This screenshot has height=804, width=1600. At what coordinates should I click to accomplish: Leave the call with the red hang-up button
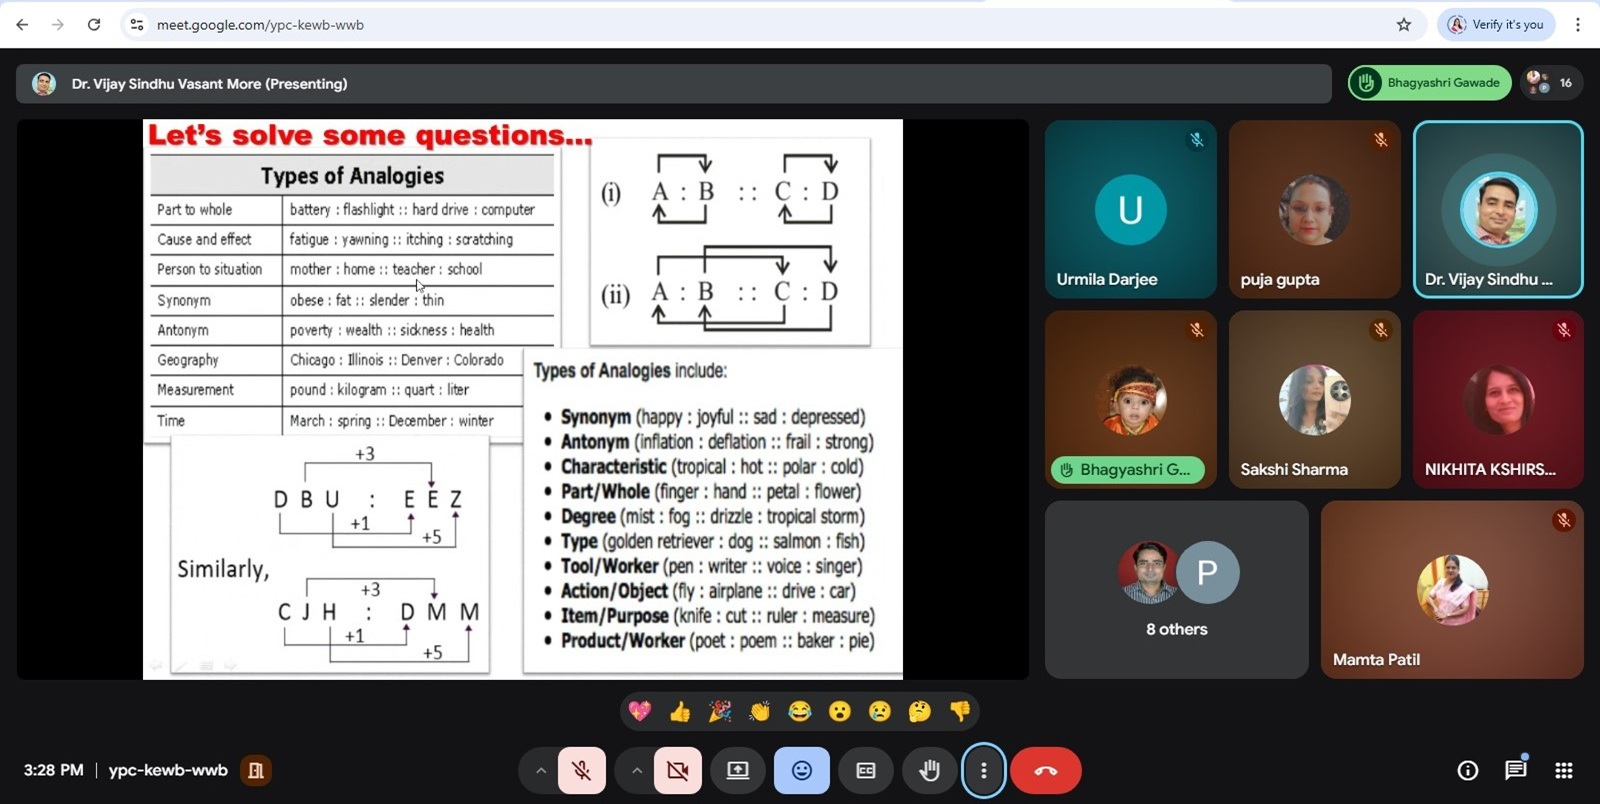[x=1045, y=770]
